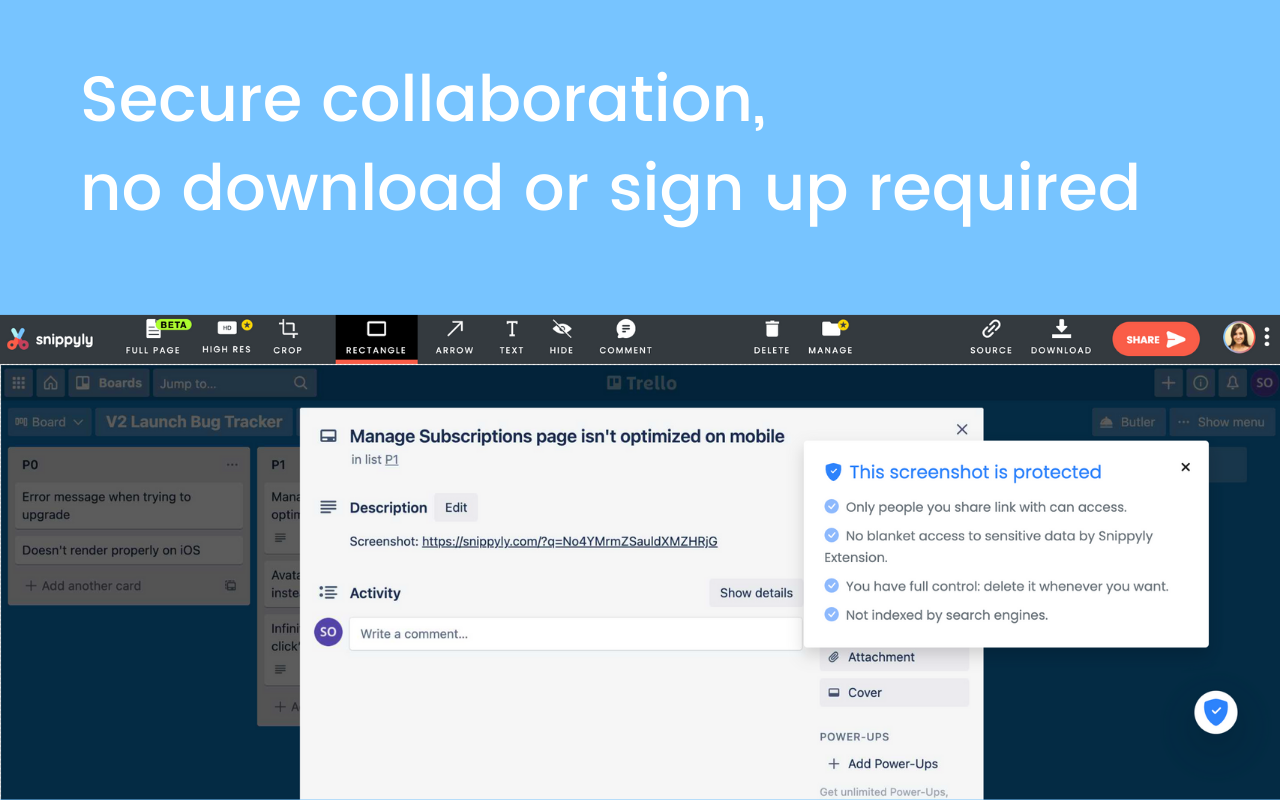Open Trello notifications bell
The height and width of the screenshot is (800, 1280).
(x=1233, y=383)
